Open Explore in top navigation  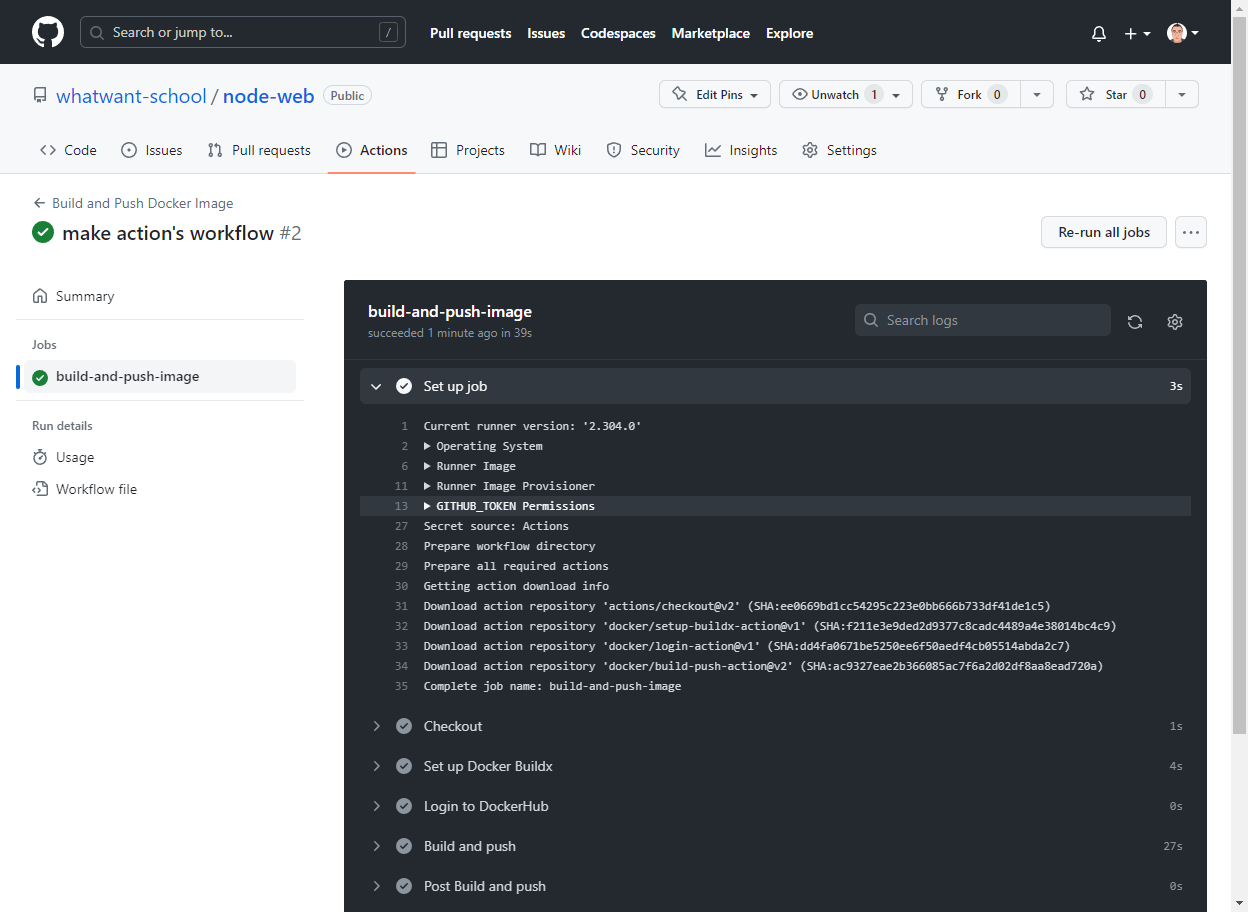[789, 33]
